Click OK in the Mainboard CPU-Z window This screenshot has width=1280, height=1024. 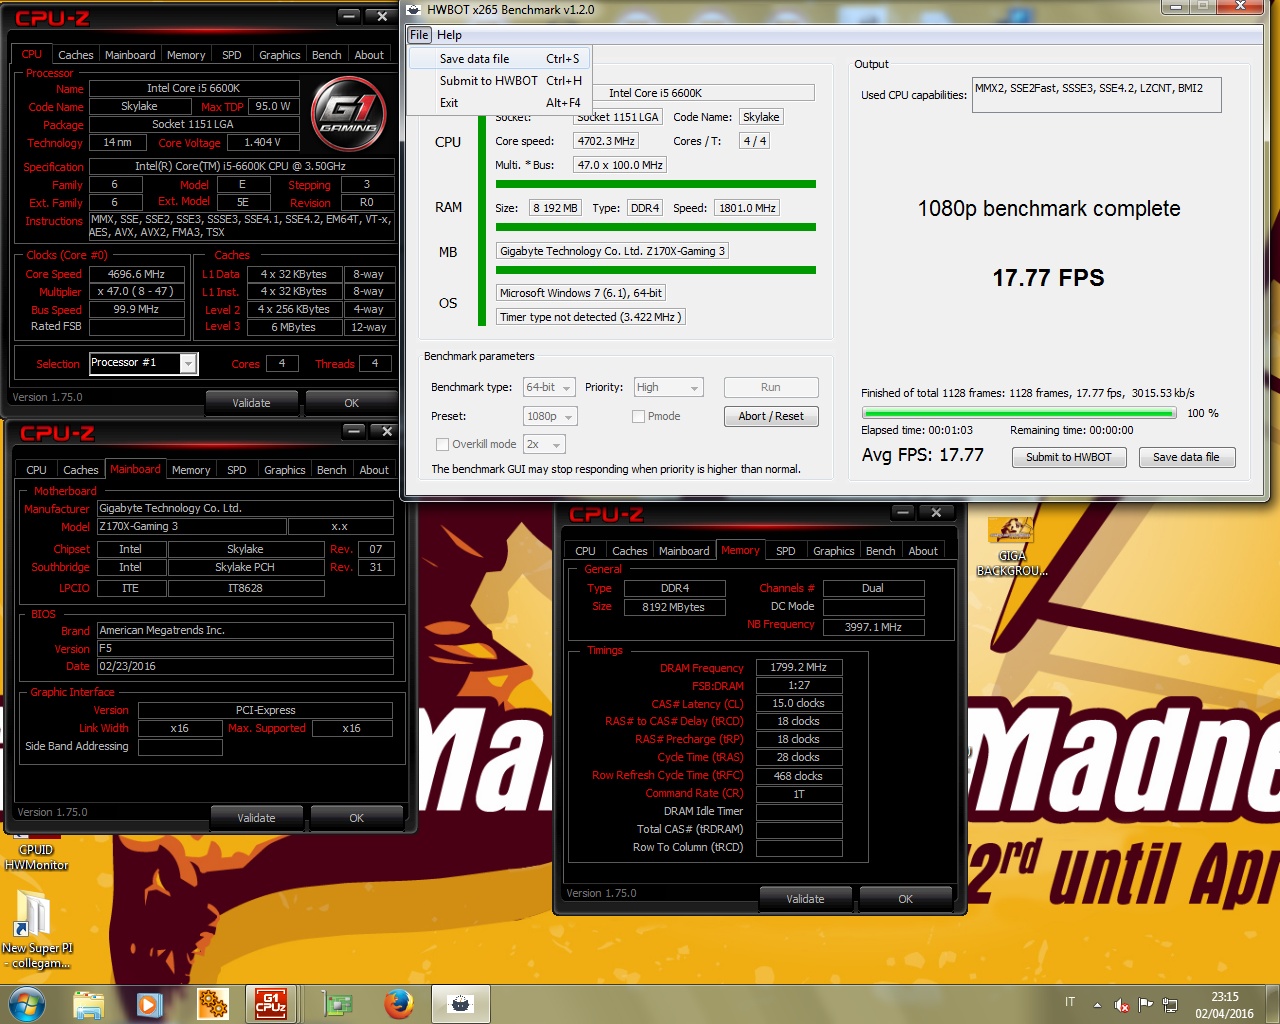coord(357,818)
